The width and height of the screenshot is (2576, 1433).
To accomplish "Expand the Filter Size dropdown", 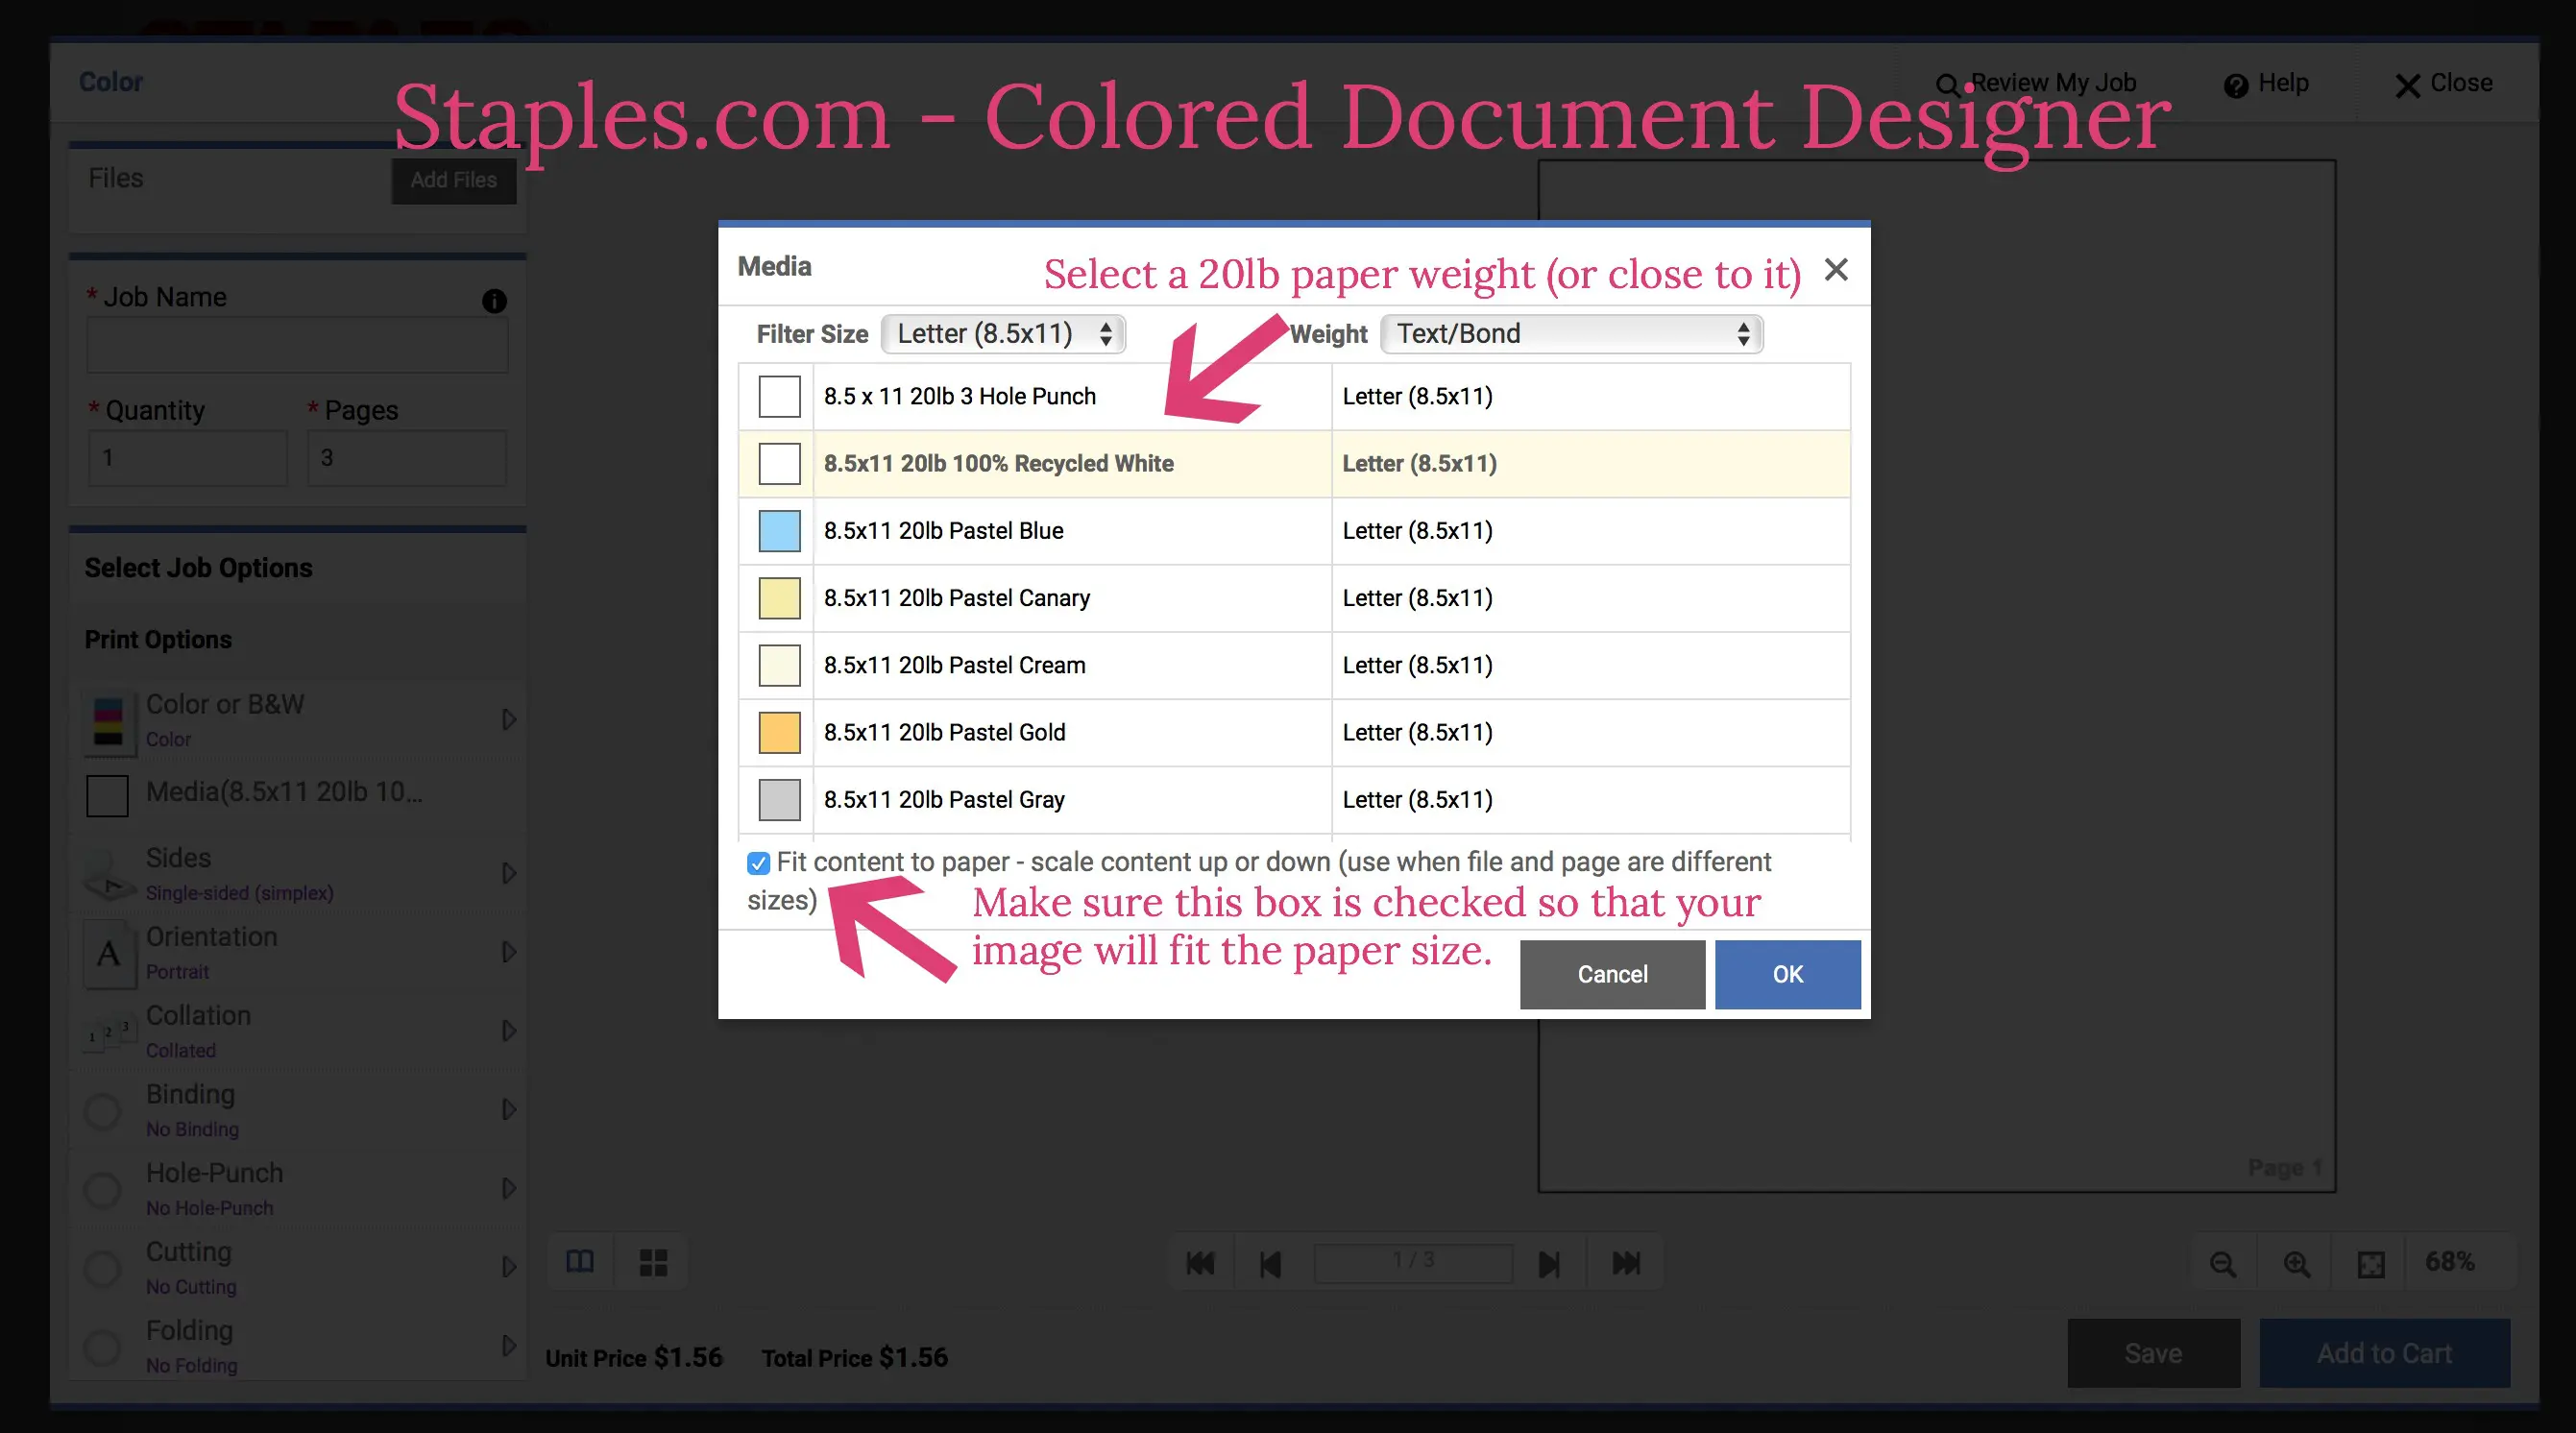I will (997, 333).
